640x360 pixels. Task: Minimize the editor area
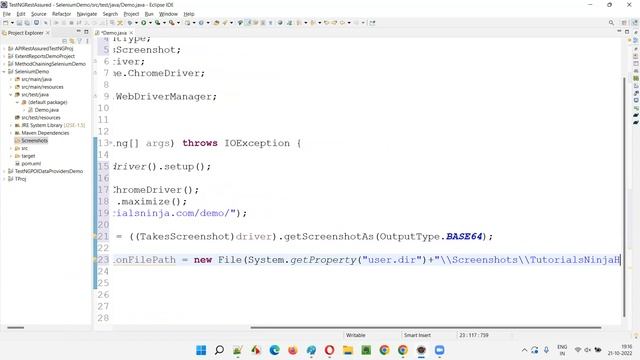(619, 32)
